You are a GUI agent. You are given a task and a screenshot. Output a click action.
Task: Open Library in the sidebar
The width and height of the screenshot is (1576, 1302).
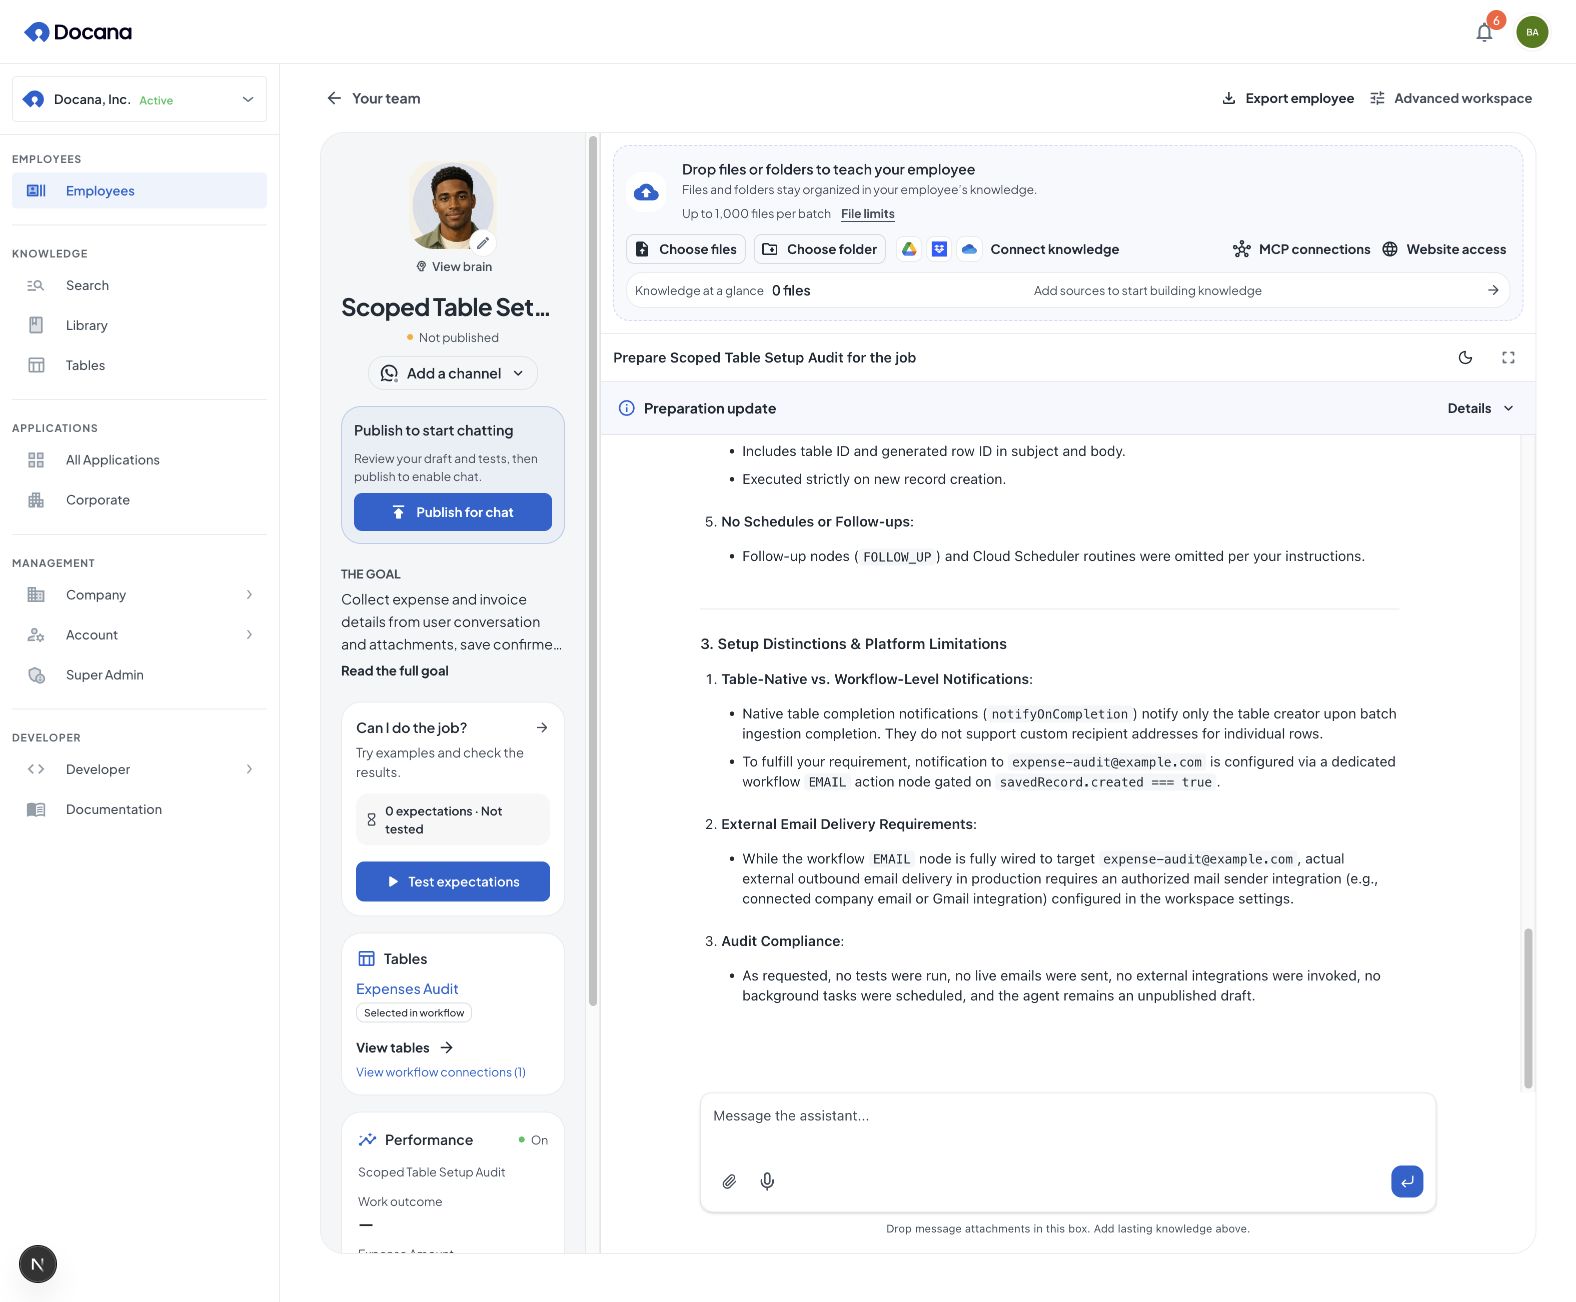click(139, 325)
